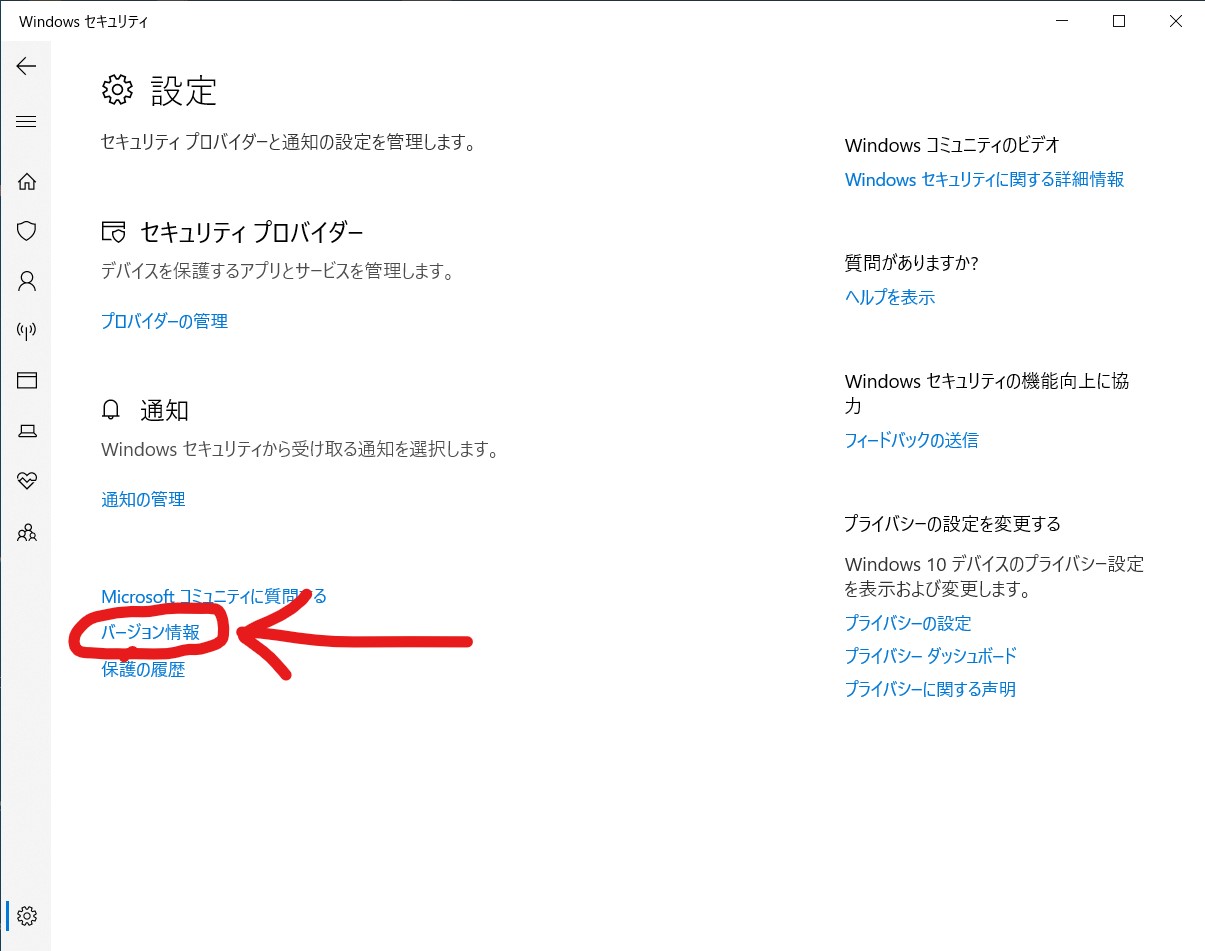Open Account protection person icon
Viewport: 1205px width, 951px height.
[x=27, y=281]
